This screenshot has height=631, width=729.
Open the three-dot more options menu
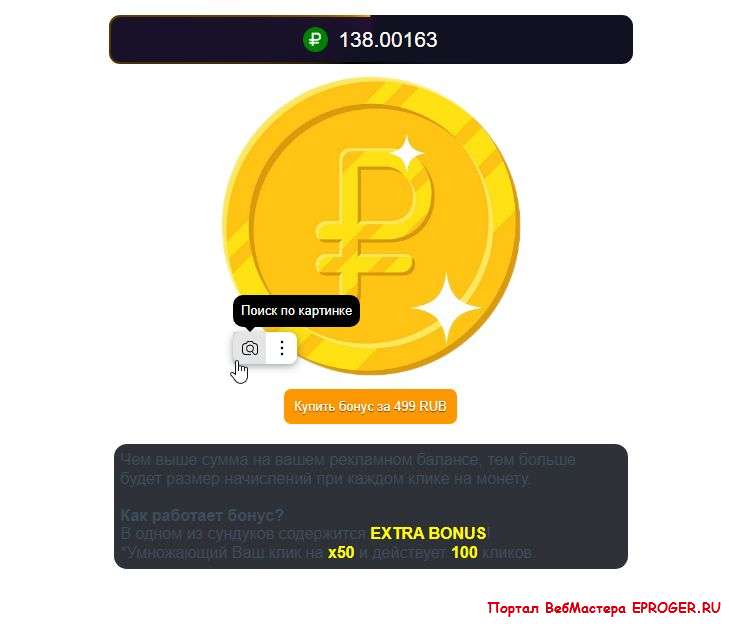282,348
